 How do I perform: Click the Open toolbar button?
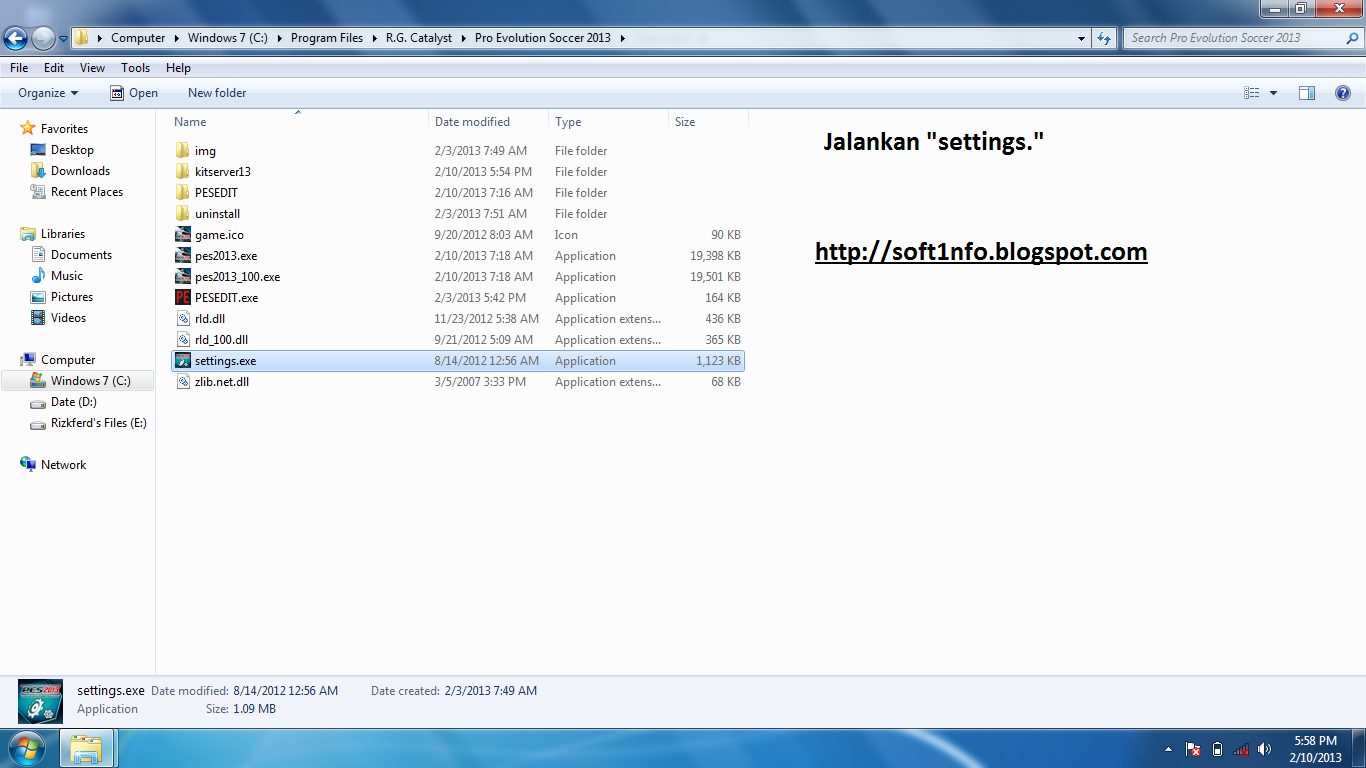134,93
